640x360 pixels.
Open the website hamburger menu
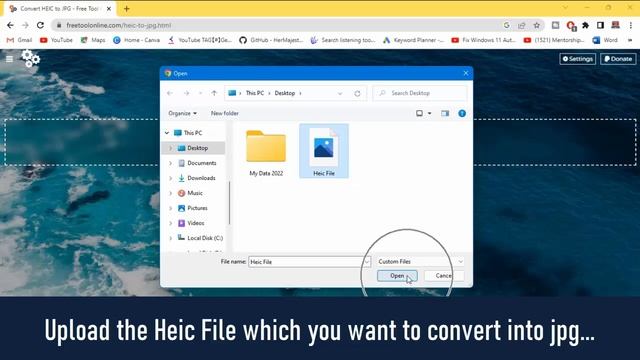(9, 59)
